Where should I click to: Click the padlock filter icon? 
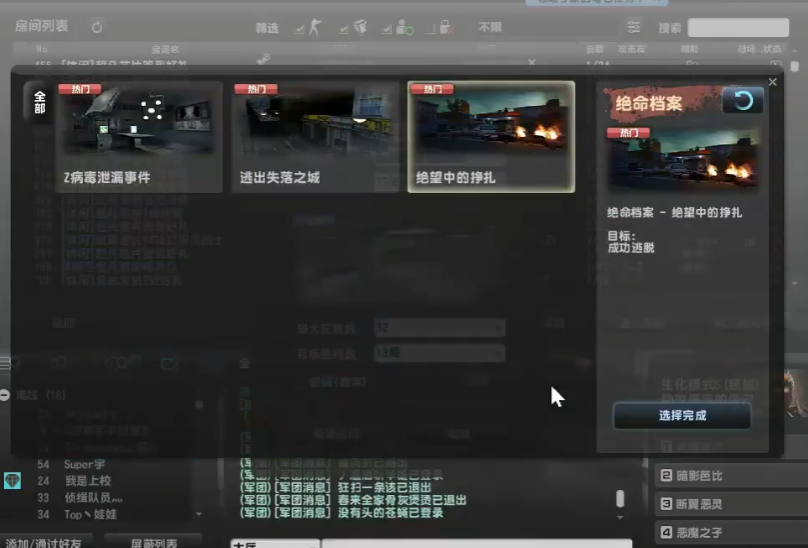tap(443, 28)
